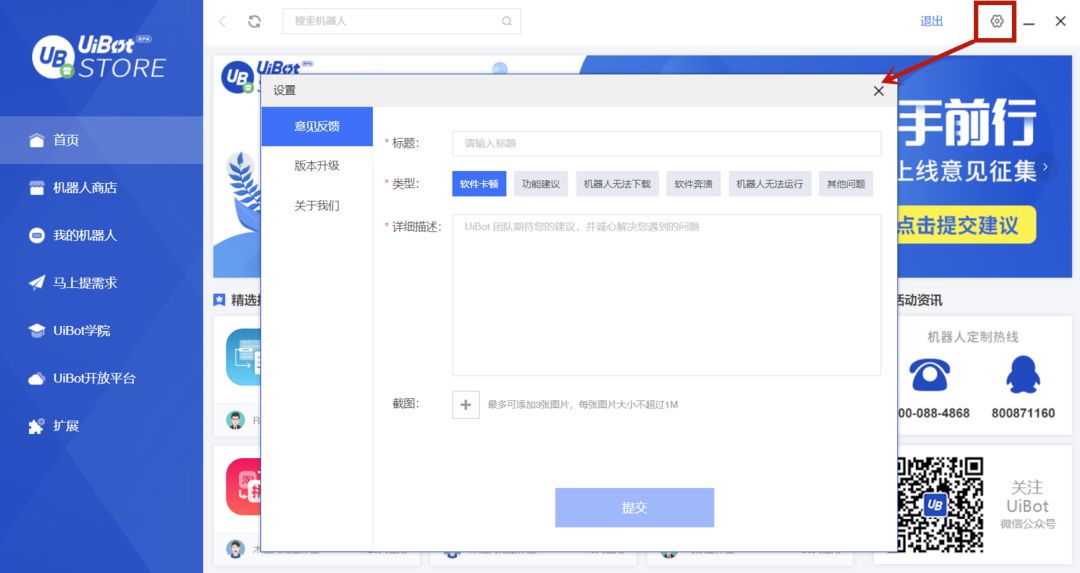The height and width of the screenshot is (573, 1080).
Task: Click the 详细描述 description text area
Action: point(666,295)
